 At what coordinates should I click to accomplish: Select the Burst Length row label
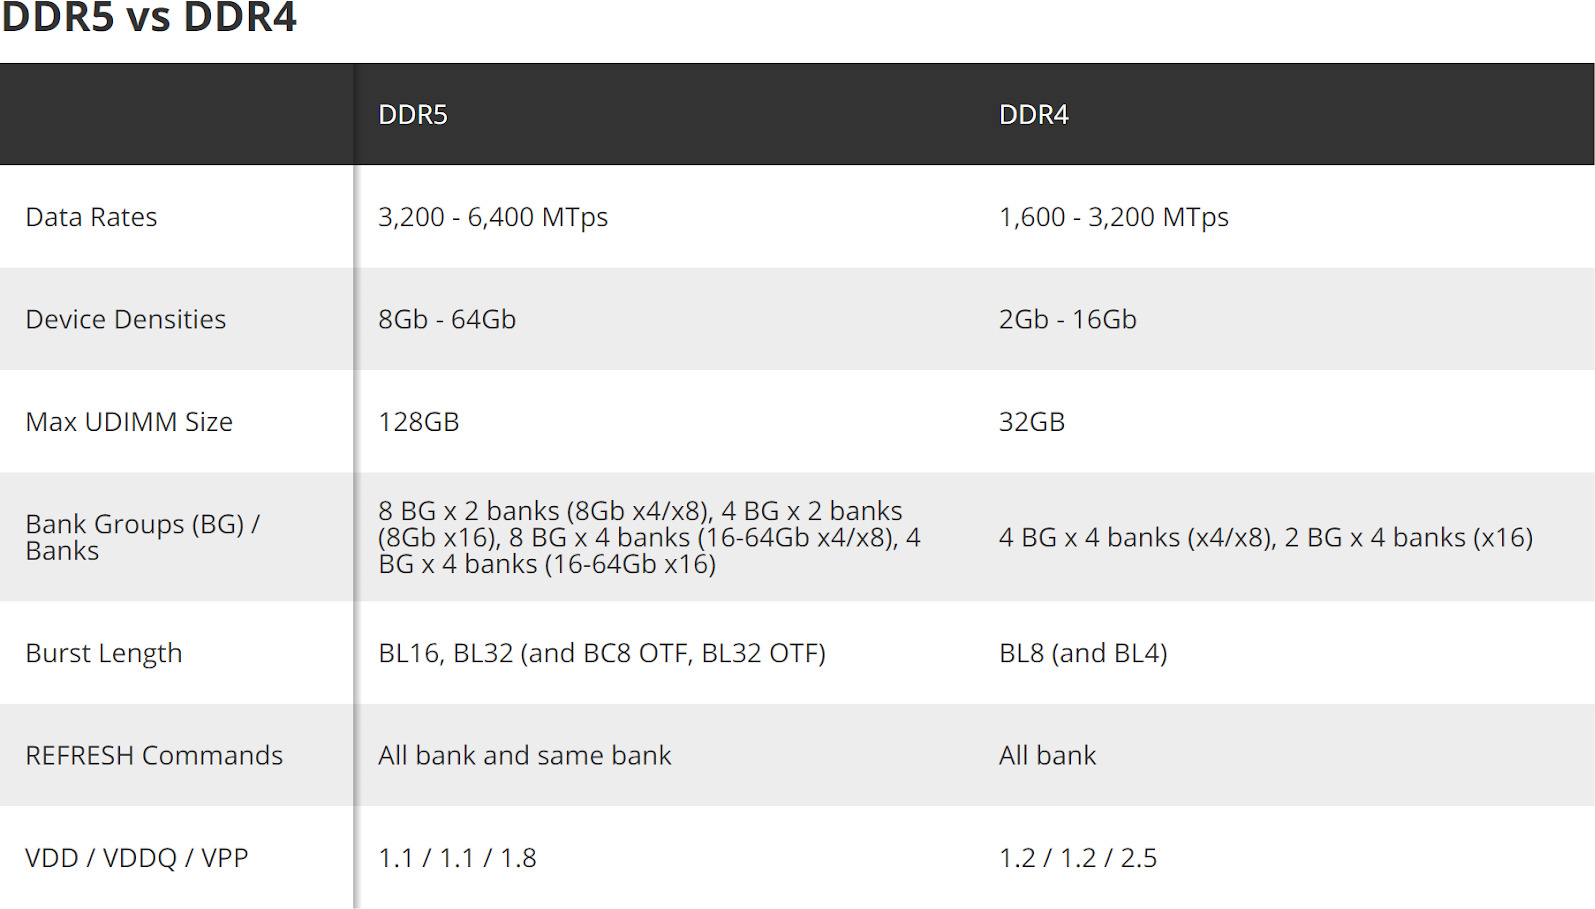(104, 653)
